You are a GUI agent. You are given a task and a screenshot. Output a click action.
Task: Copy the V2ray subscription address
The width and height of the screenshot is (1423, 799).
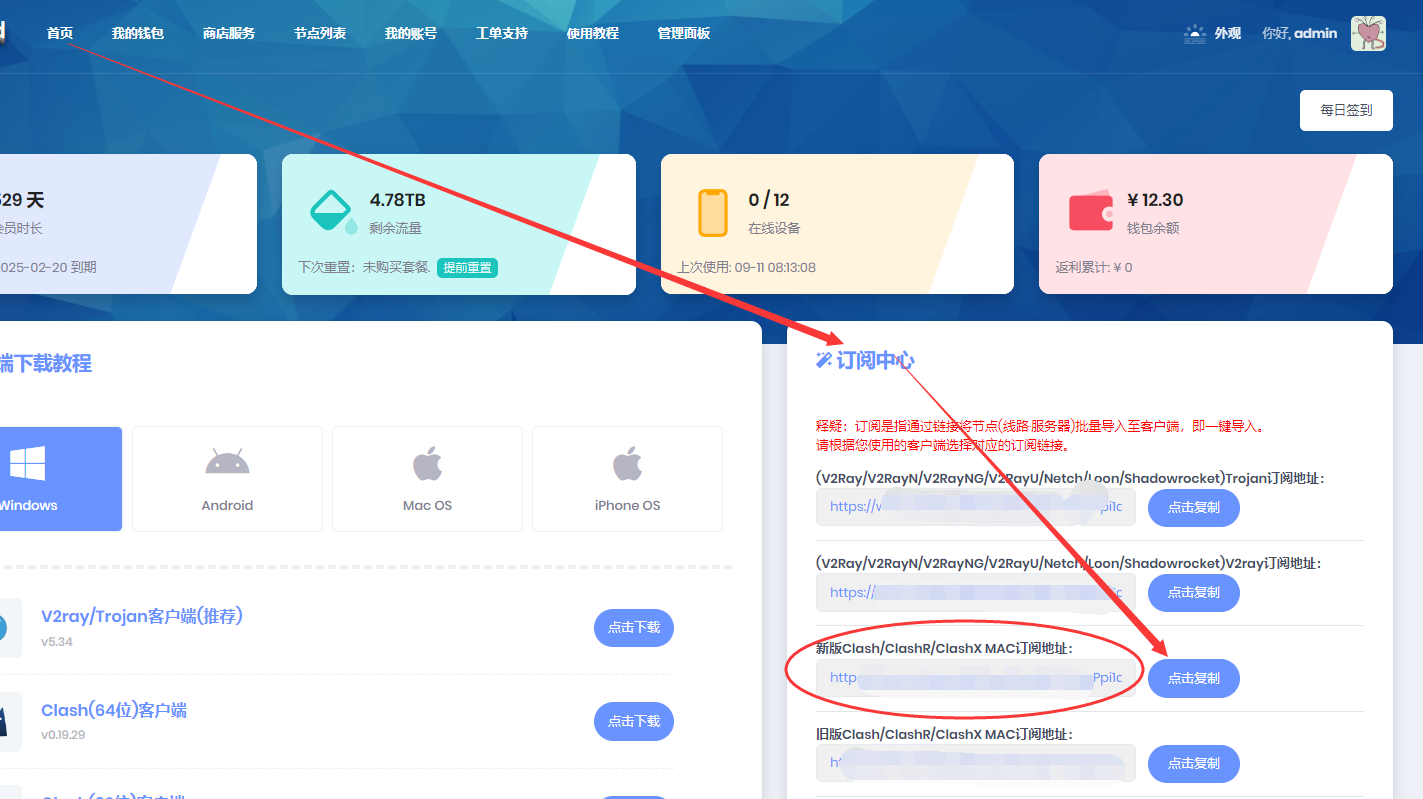click(x=1194, y=593)
